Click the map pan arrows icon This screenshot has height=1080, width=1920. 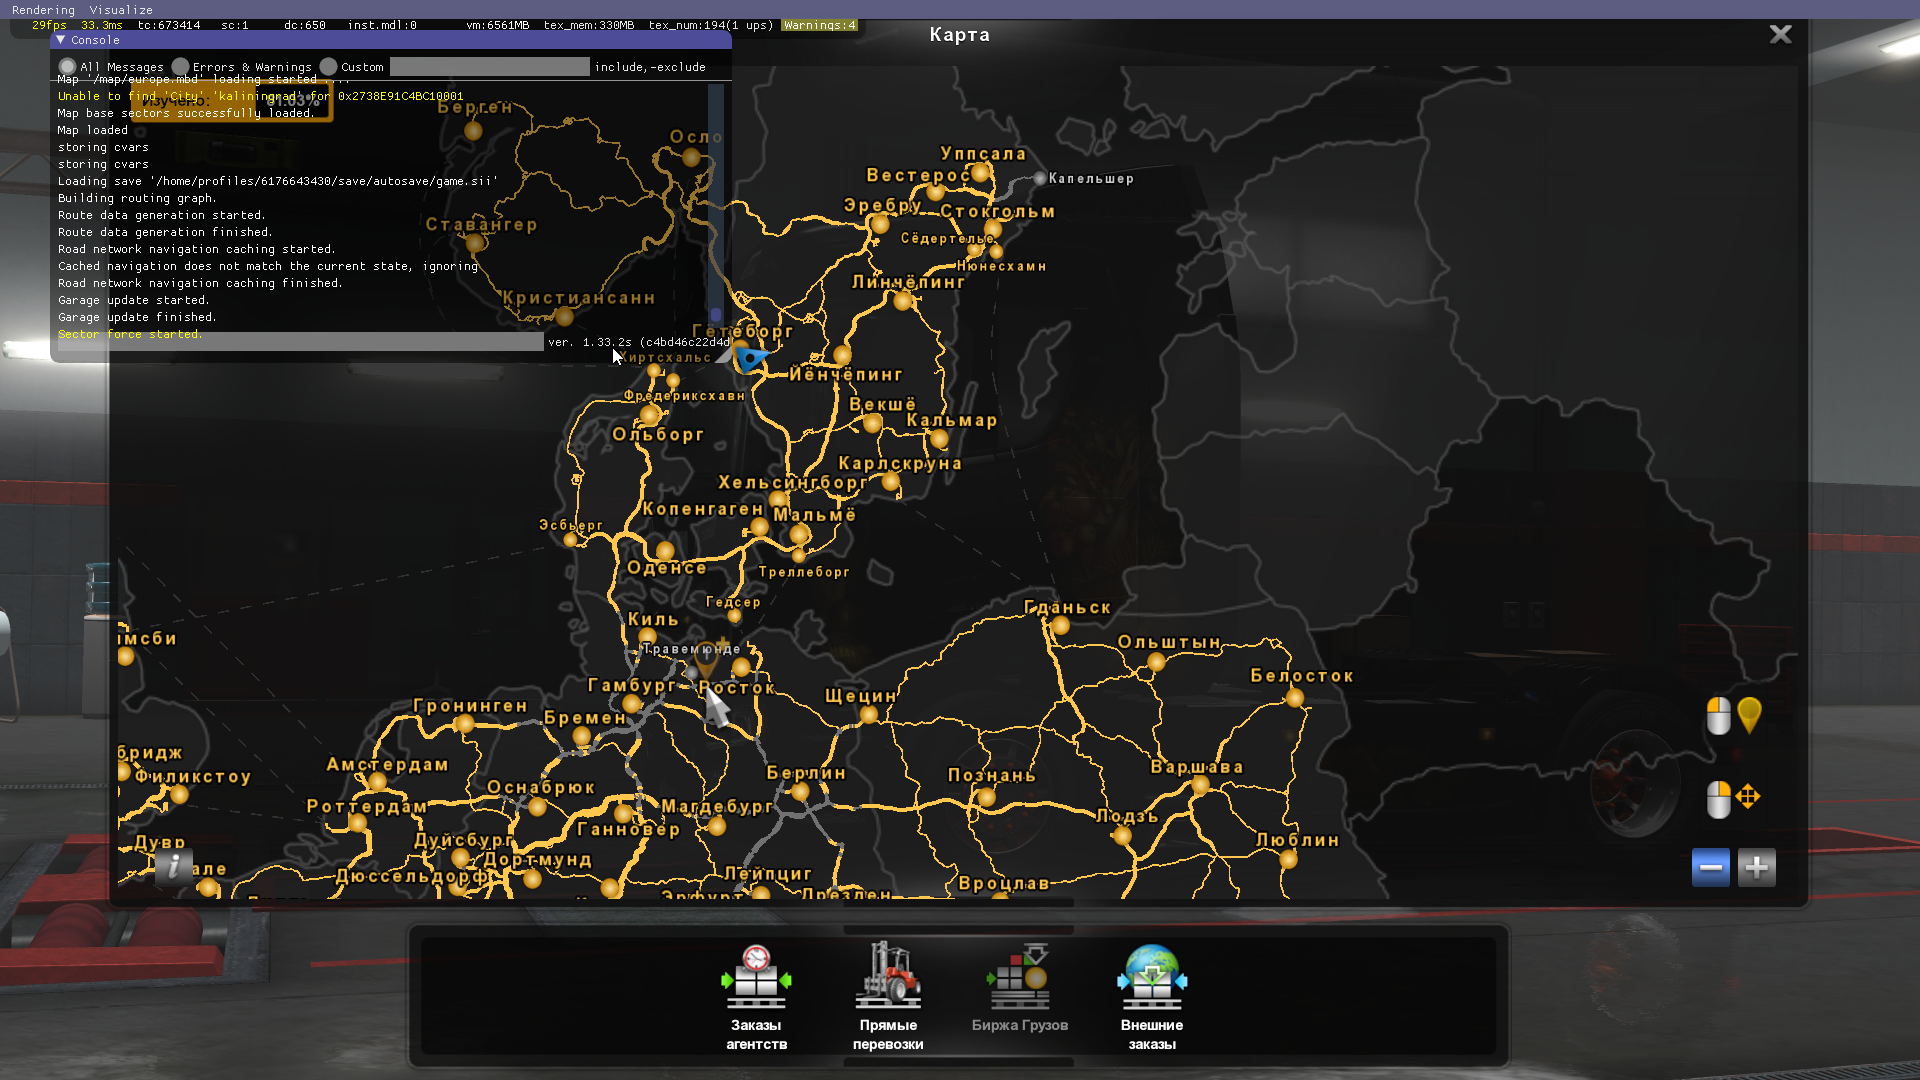[x=1748, y=797]
